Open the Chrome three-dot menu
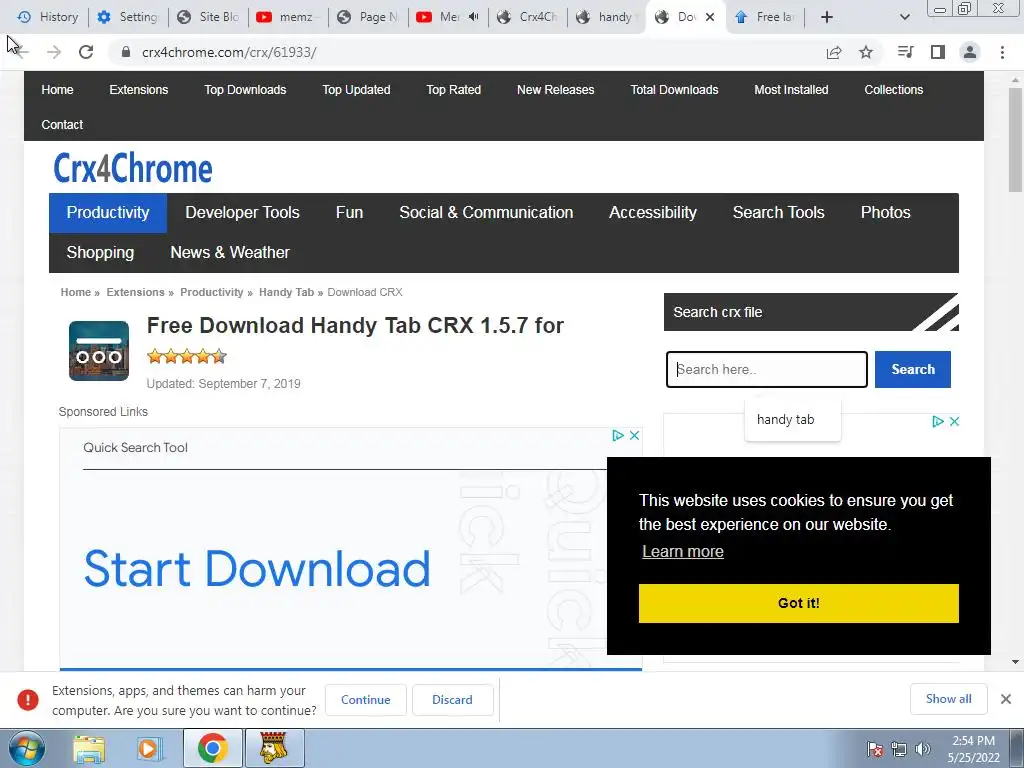 tap(1002, 52)
